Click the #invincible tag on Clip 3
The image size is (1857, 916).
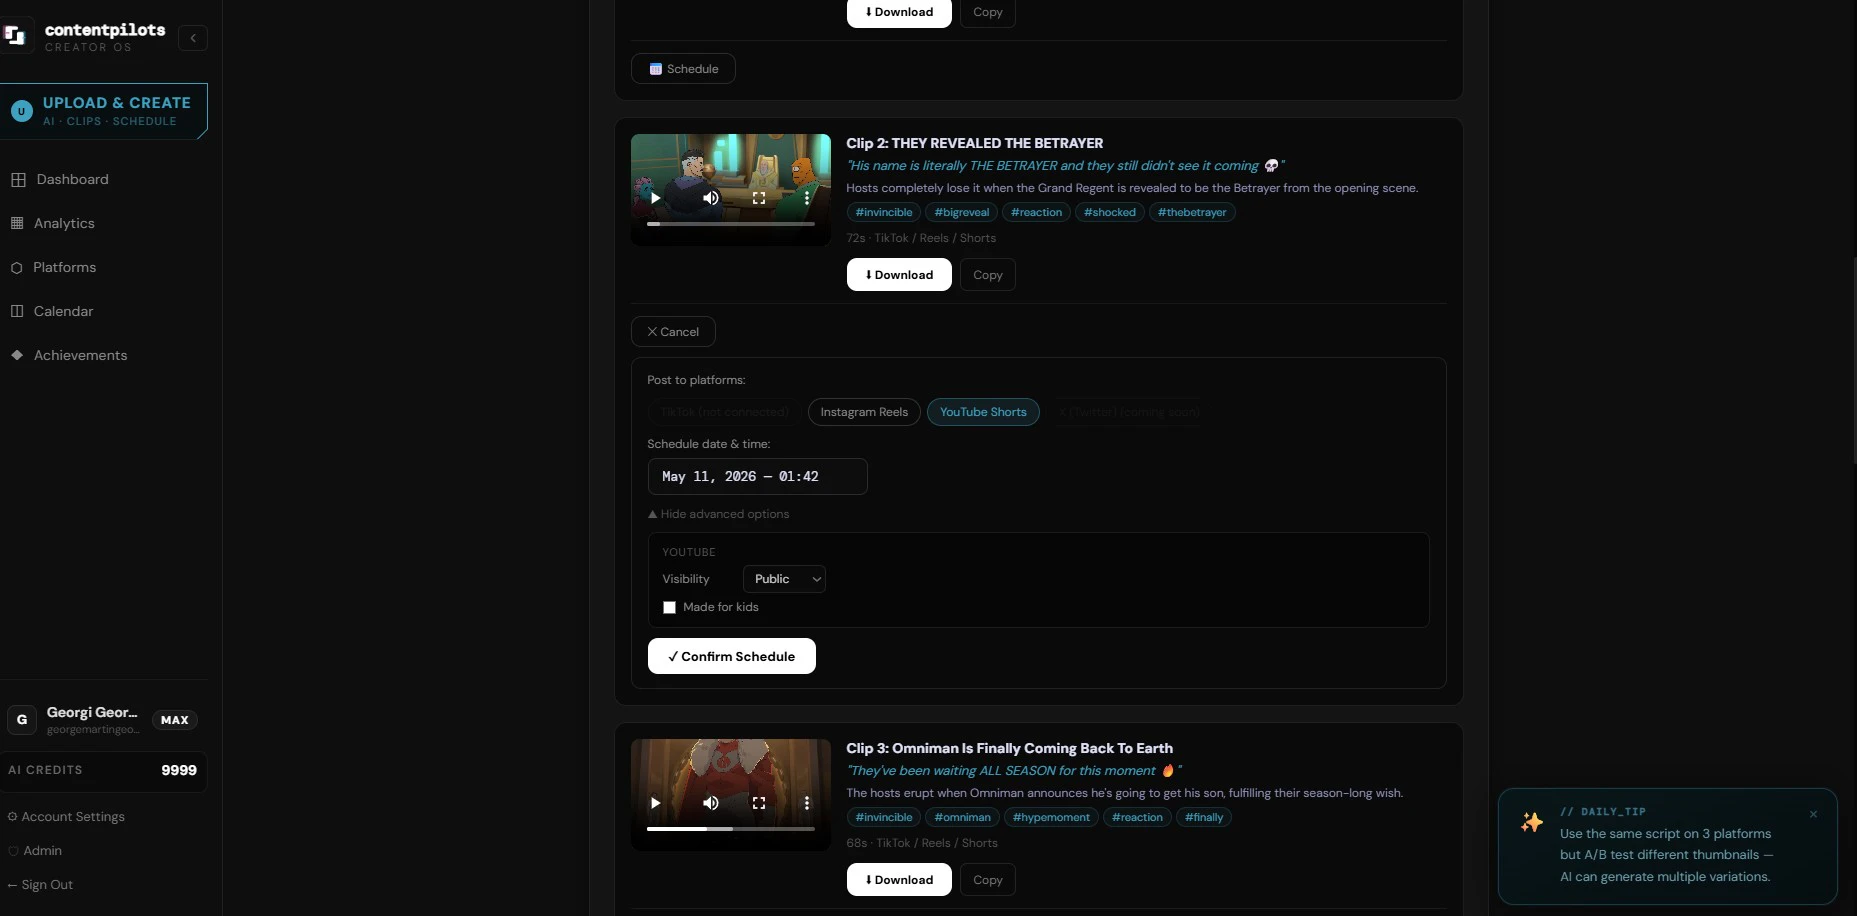(884, 817)
